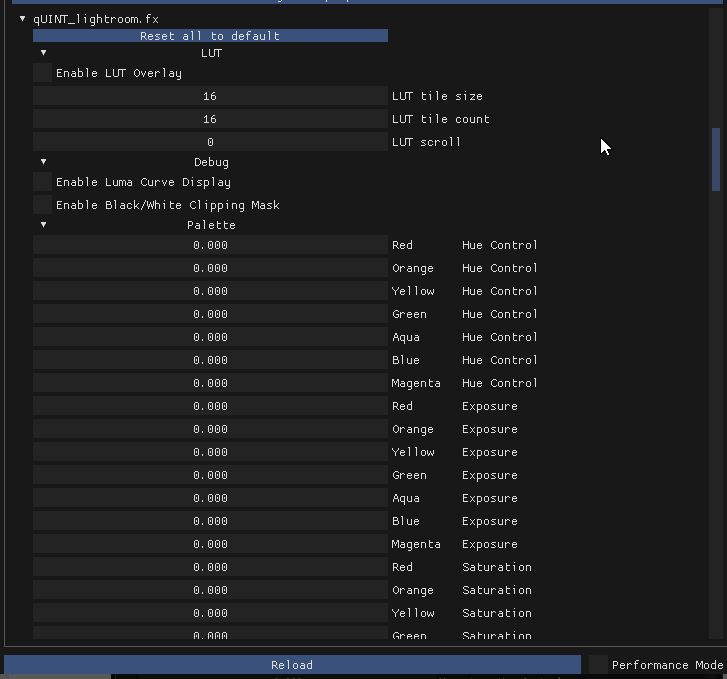The height and width of the screenshot is (679, 727).
Task: Click the LUT tile size value field
Action: [210, 96]
